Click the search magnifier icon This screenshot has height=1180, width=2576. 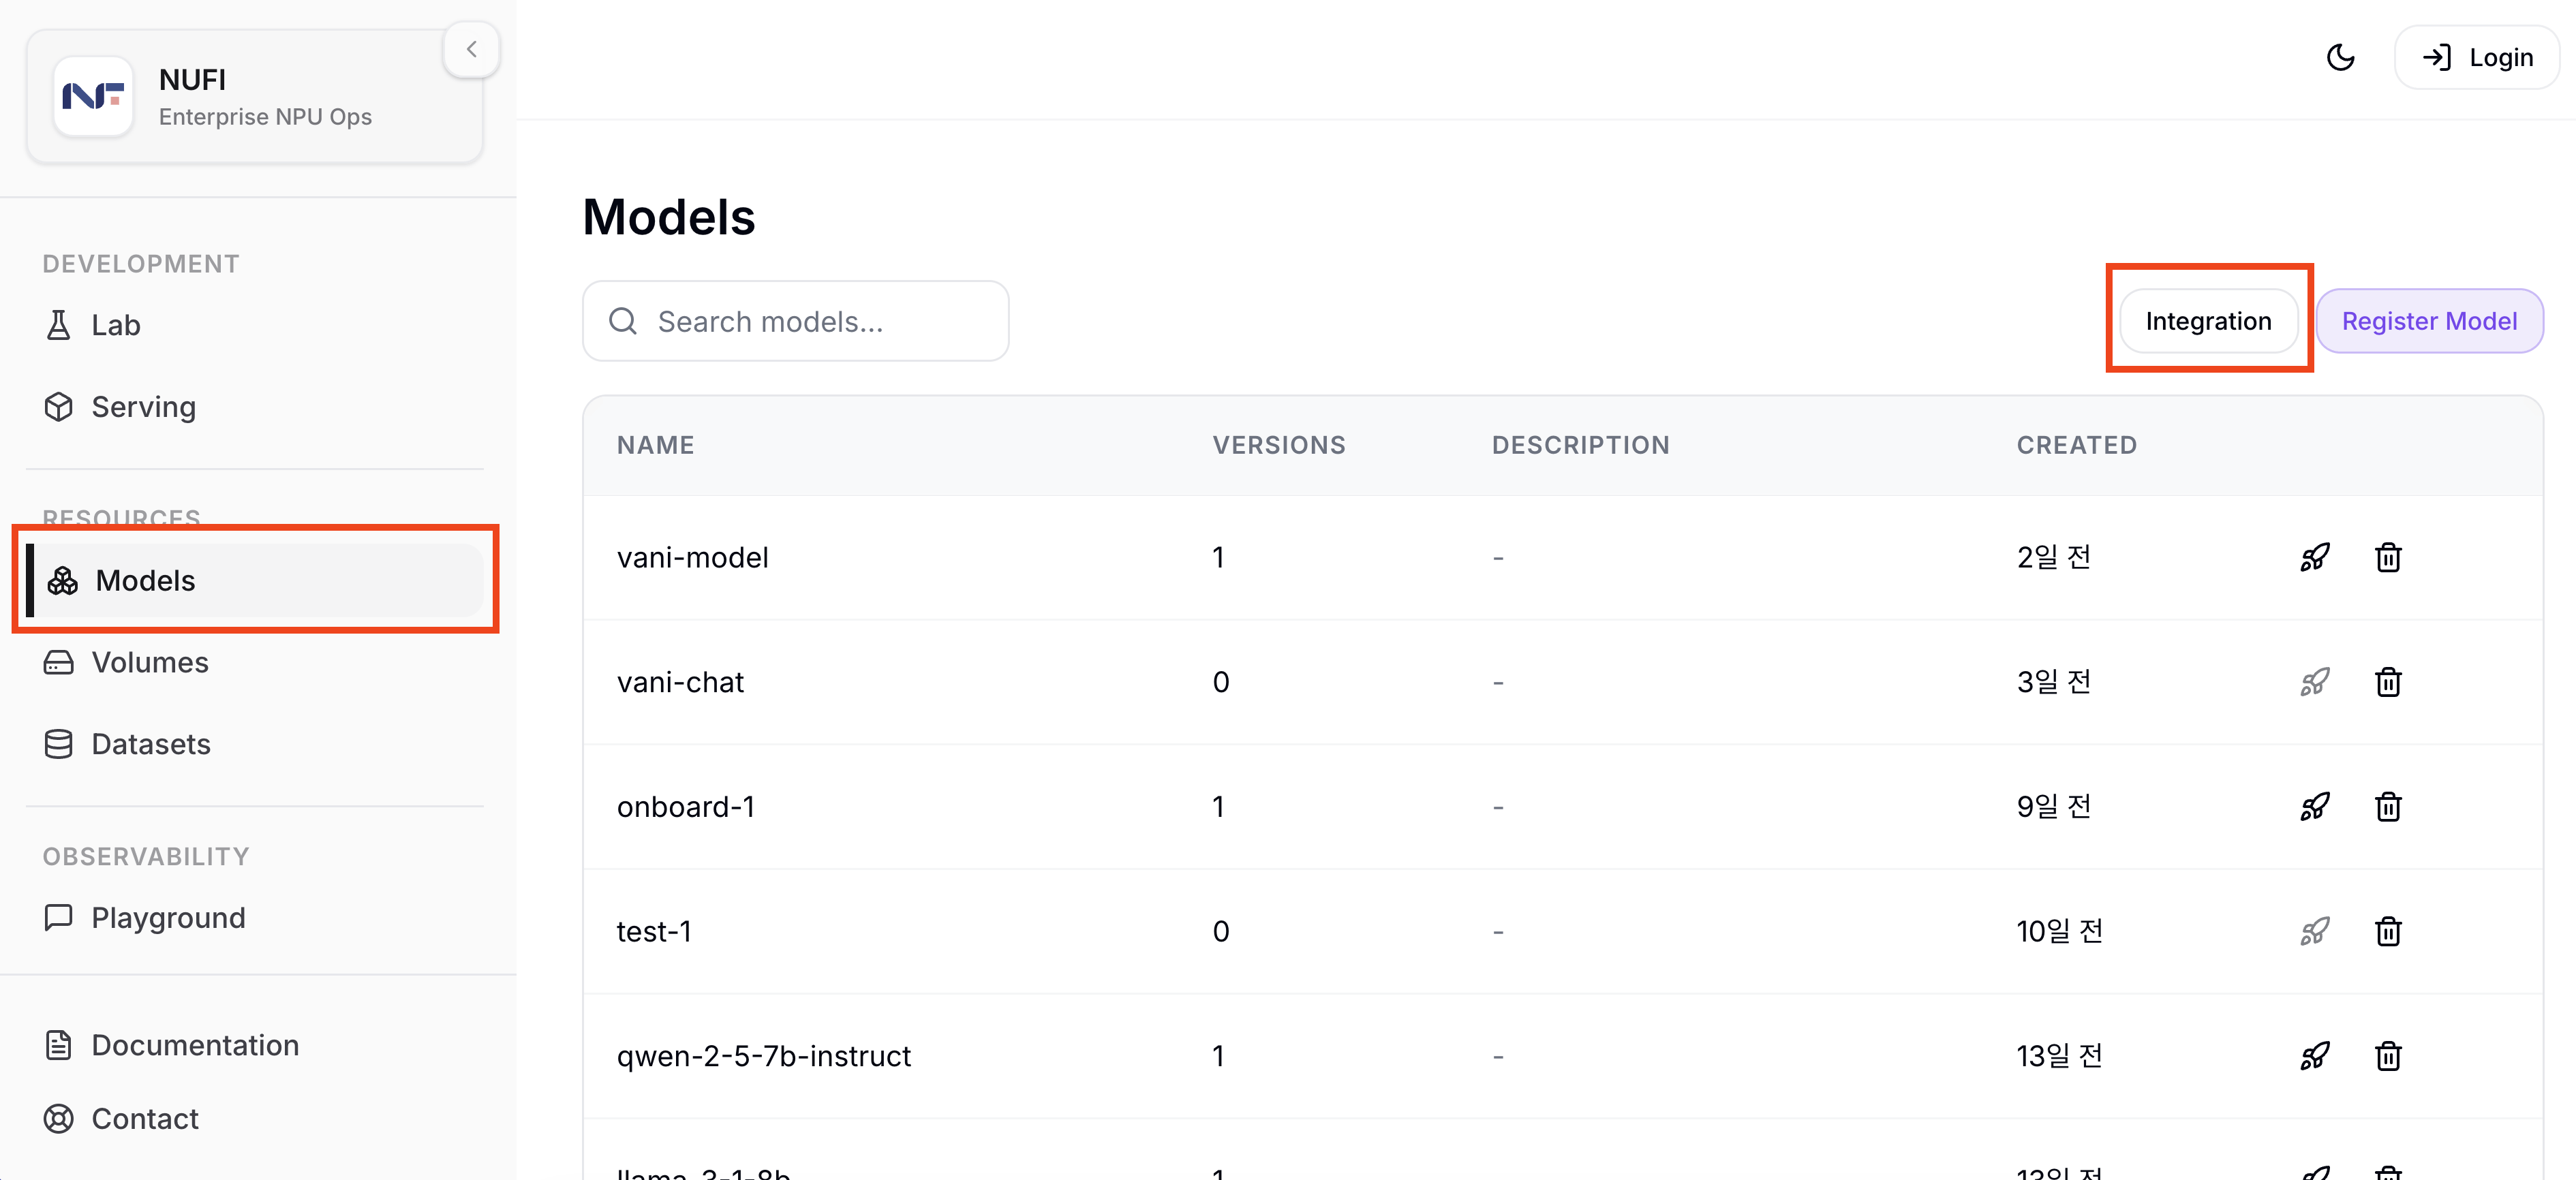pyautogui.click(x=623, y=321)
